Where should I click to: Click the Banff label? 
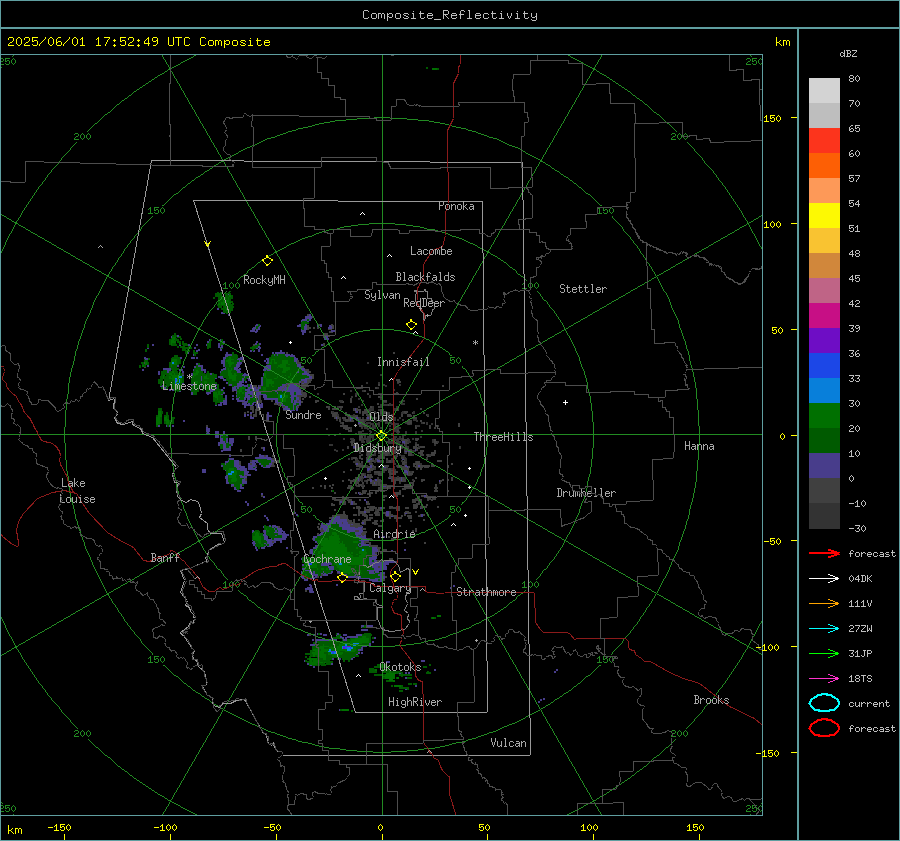[165, 557]
